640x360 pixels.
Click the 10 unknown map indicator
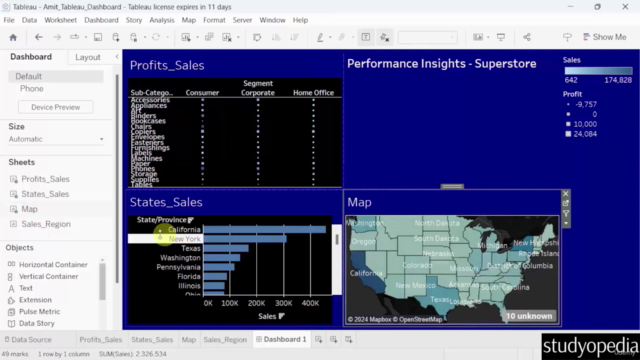click(x=529, y=316)
